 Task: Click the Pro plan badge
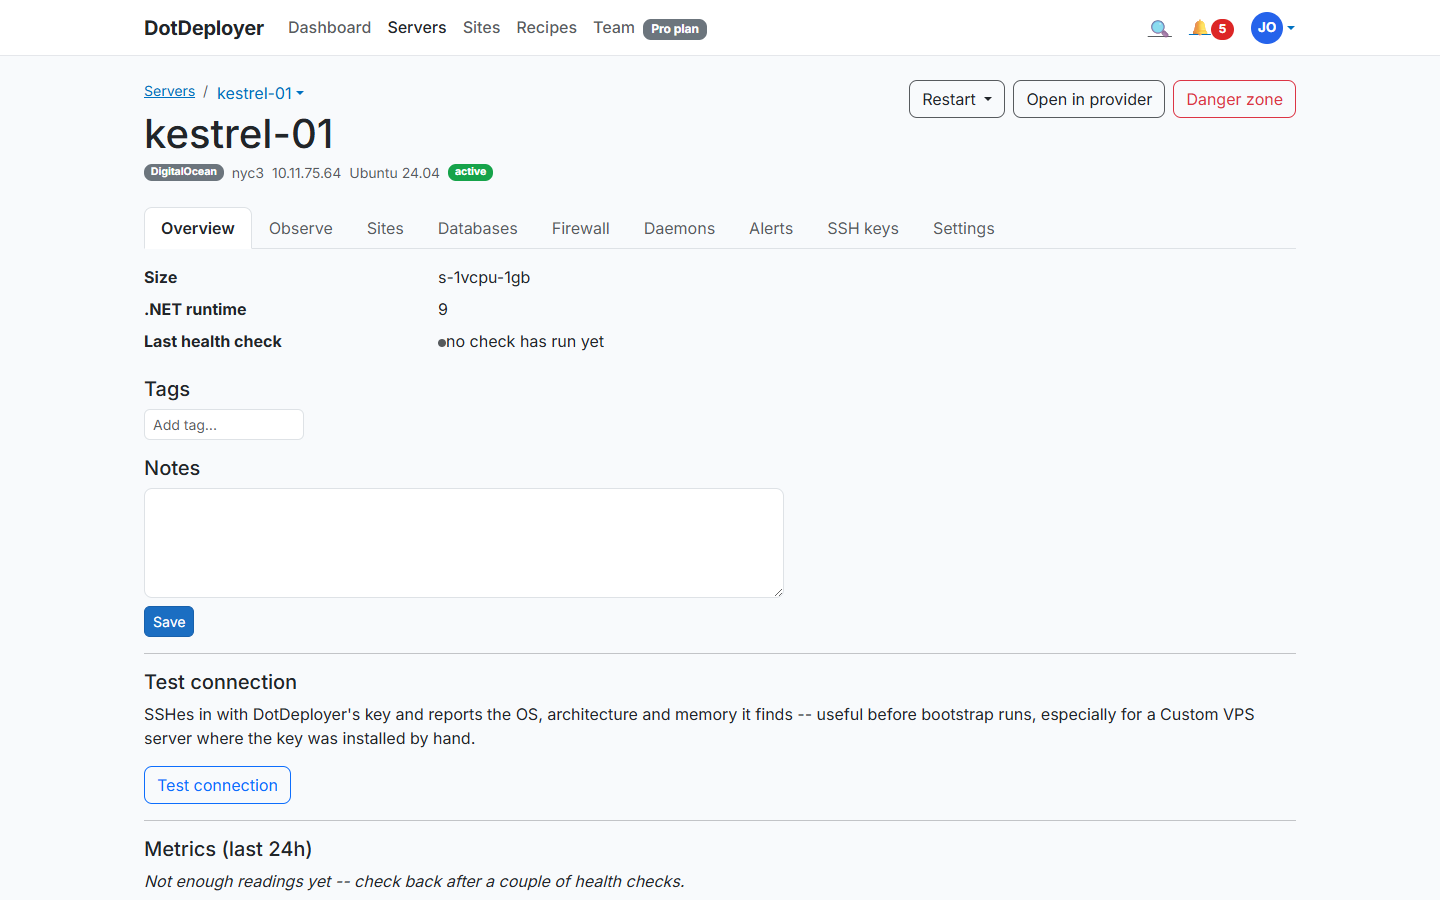tap(675, 29)
